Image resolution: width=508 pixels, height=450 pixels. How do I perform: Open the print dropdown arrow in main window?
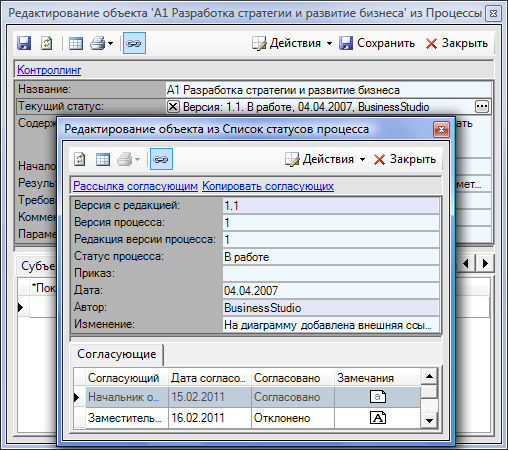(x=110, y=43)
